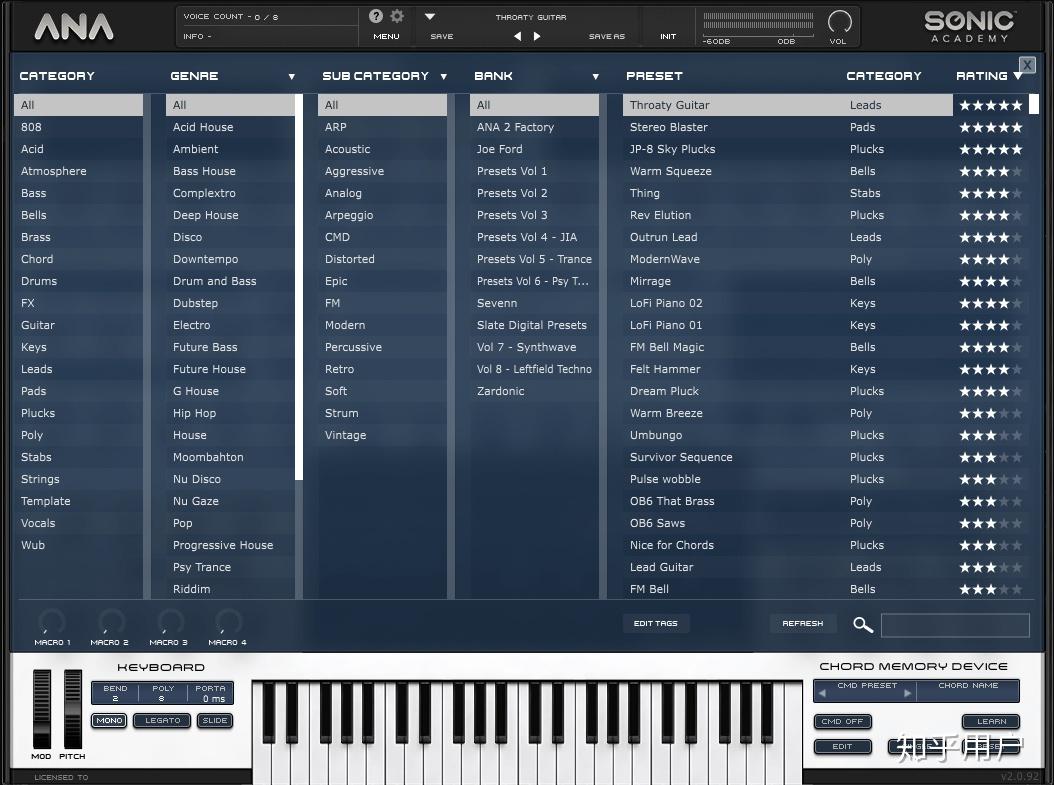Open the help question mark icon
Screen dimensions: 1054x785
377,16
